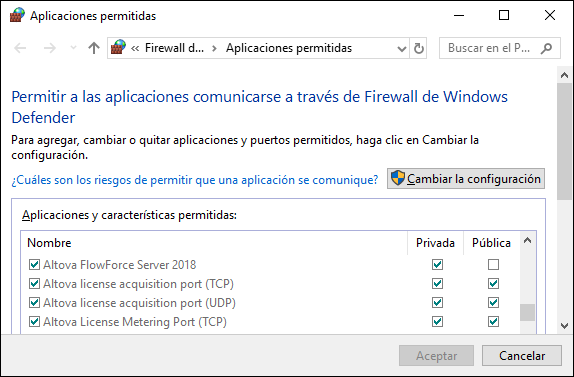Click the forward navigation arrow
Viewport: 574px width, 377px height.
(50, 48)
